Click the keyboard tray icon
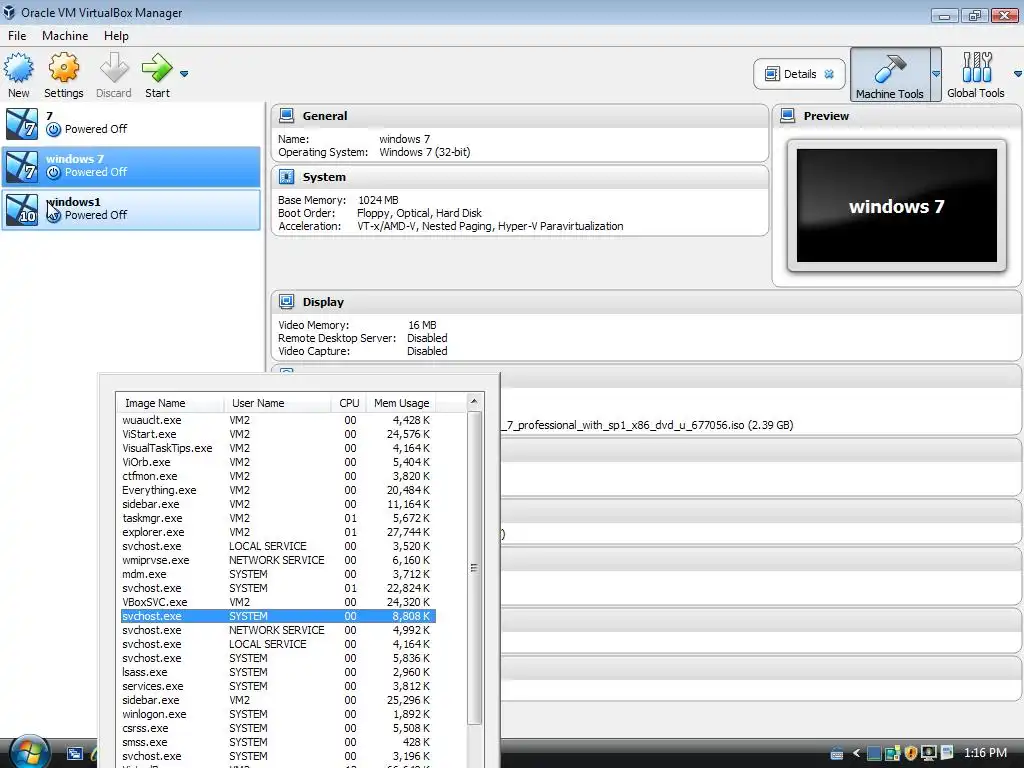 837,754
